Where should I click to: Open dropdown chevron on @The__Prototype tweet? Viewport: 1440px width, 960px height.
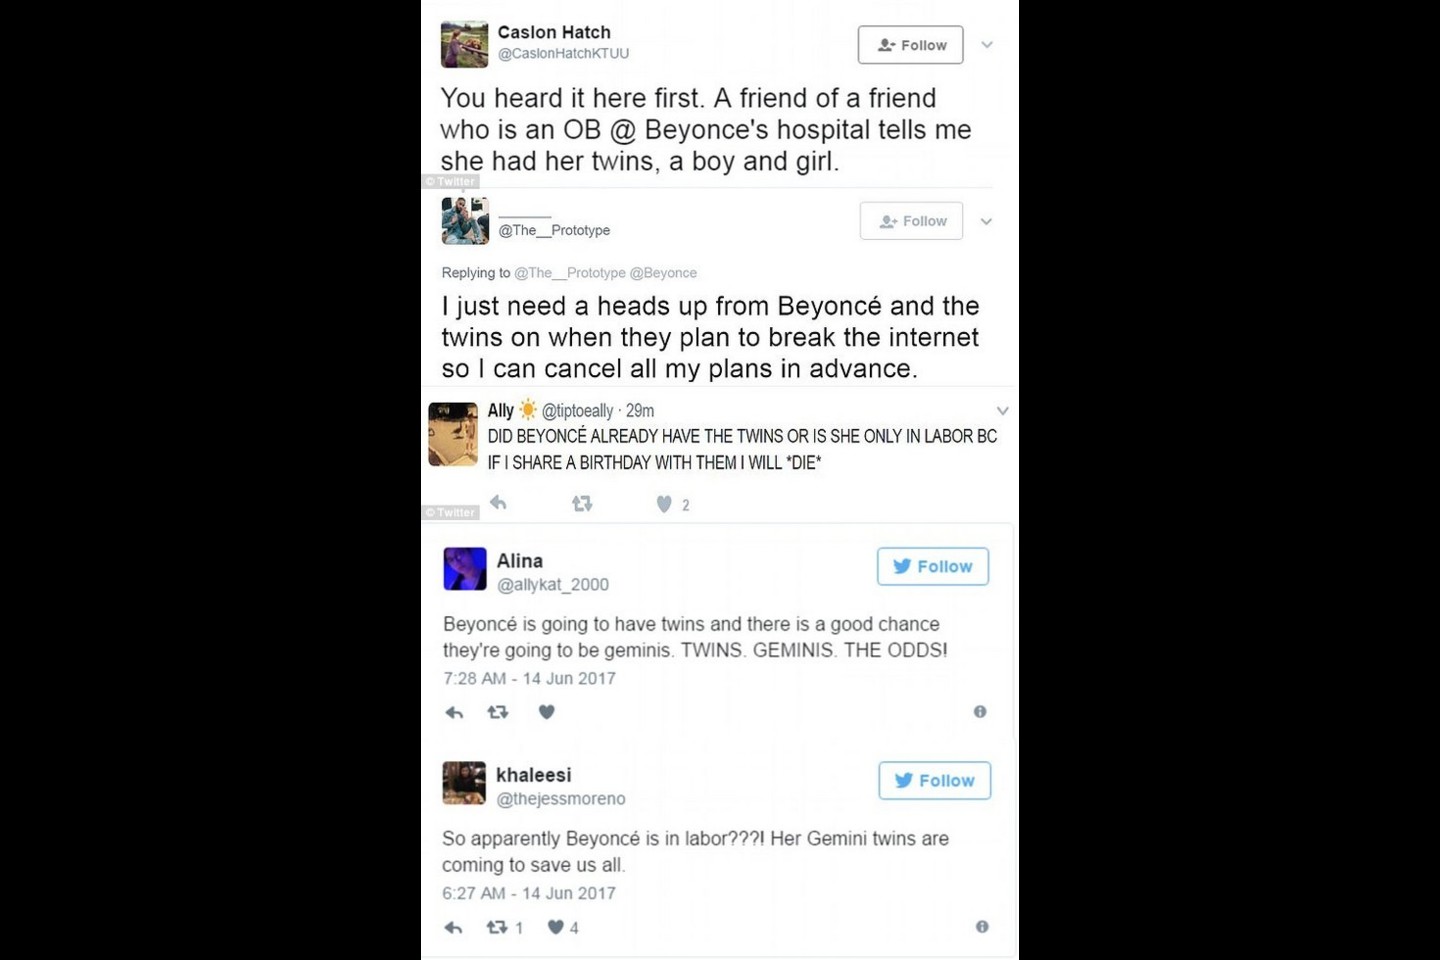pos(986,222)
